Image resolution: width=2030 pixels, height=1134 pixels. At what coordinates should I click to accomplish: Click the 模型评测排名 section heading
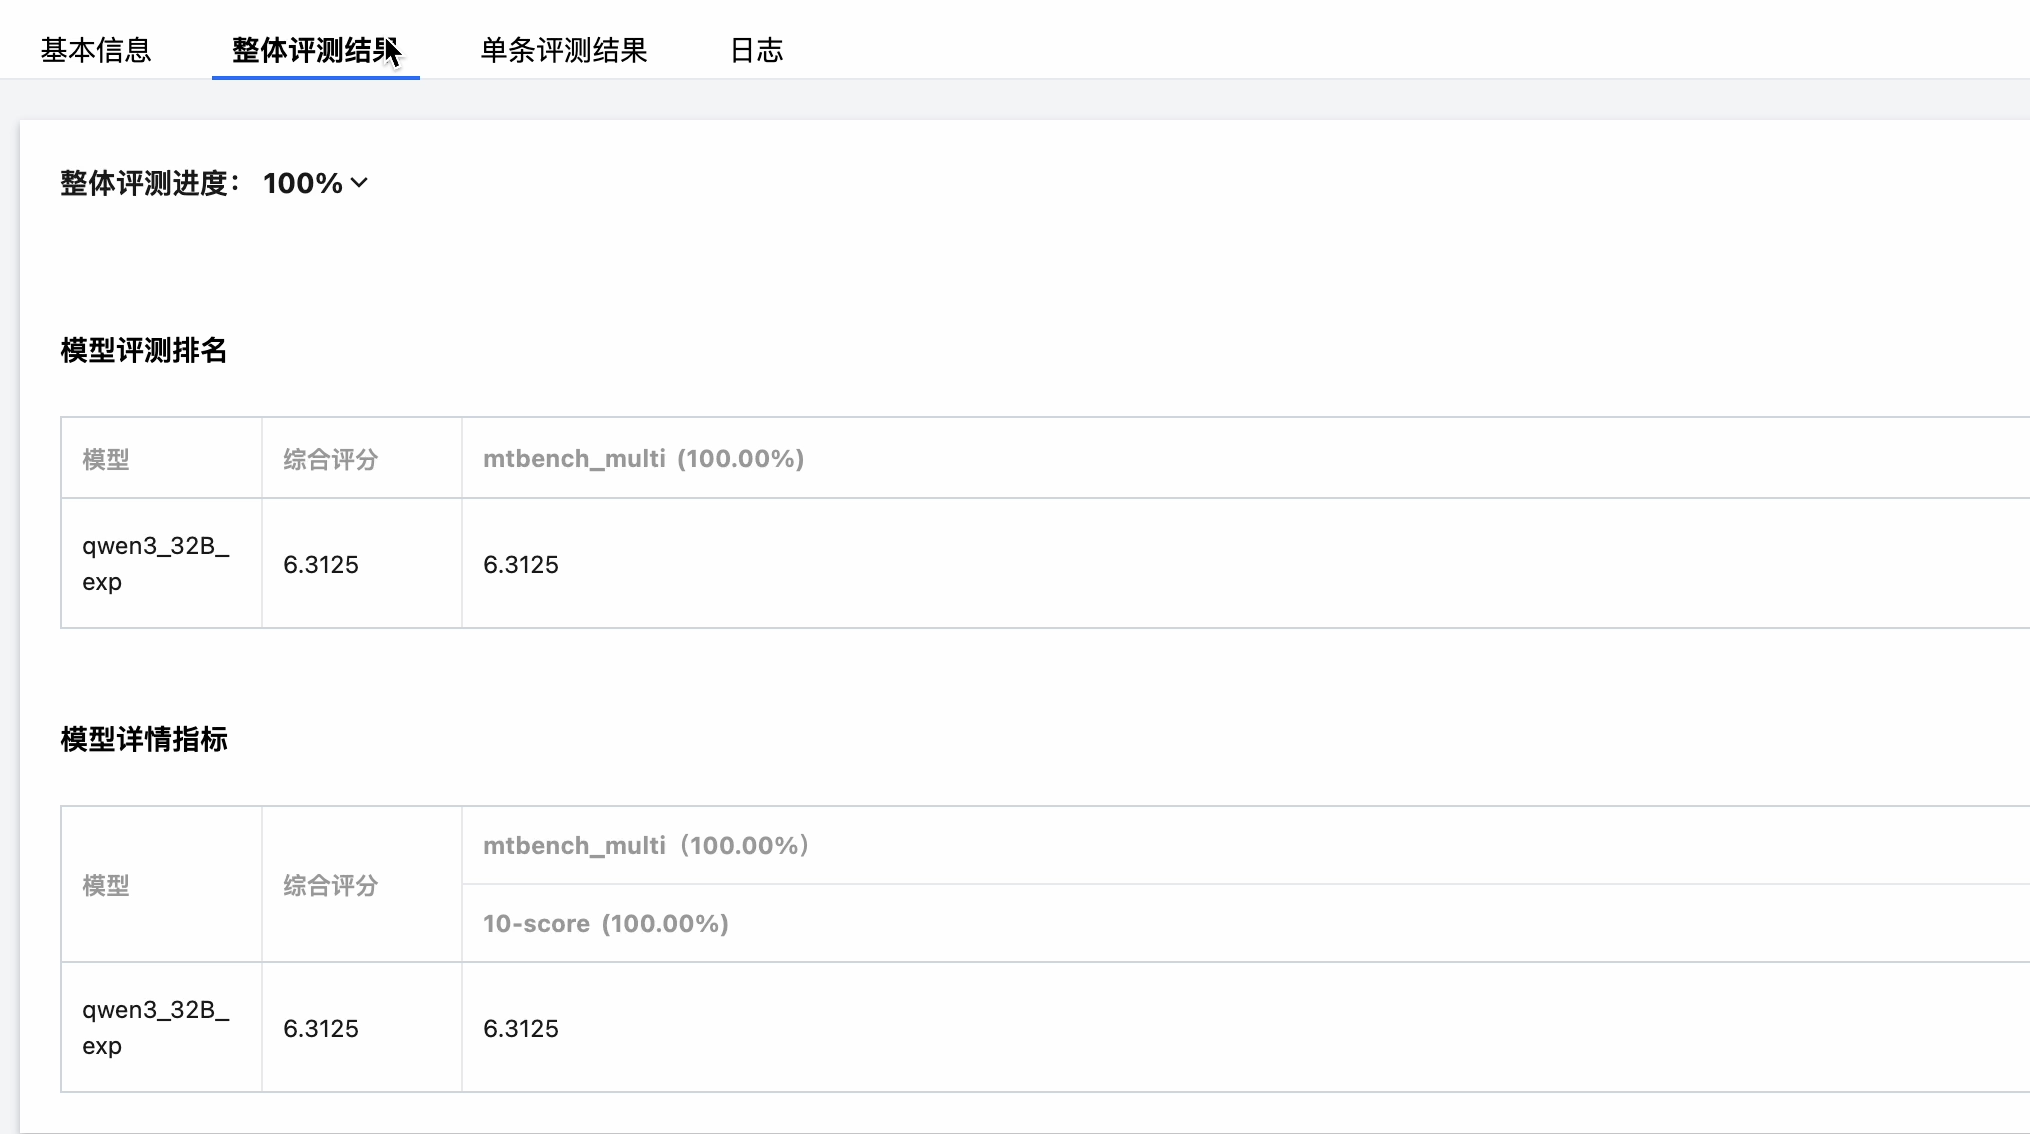pos(144,350)
